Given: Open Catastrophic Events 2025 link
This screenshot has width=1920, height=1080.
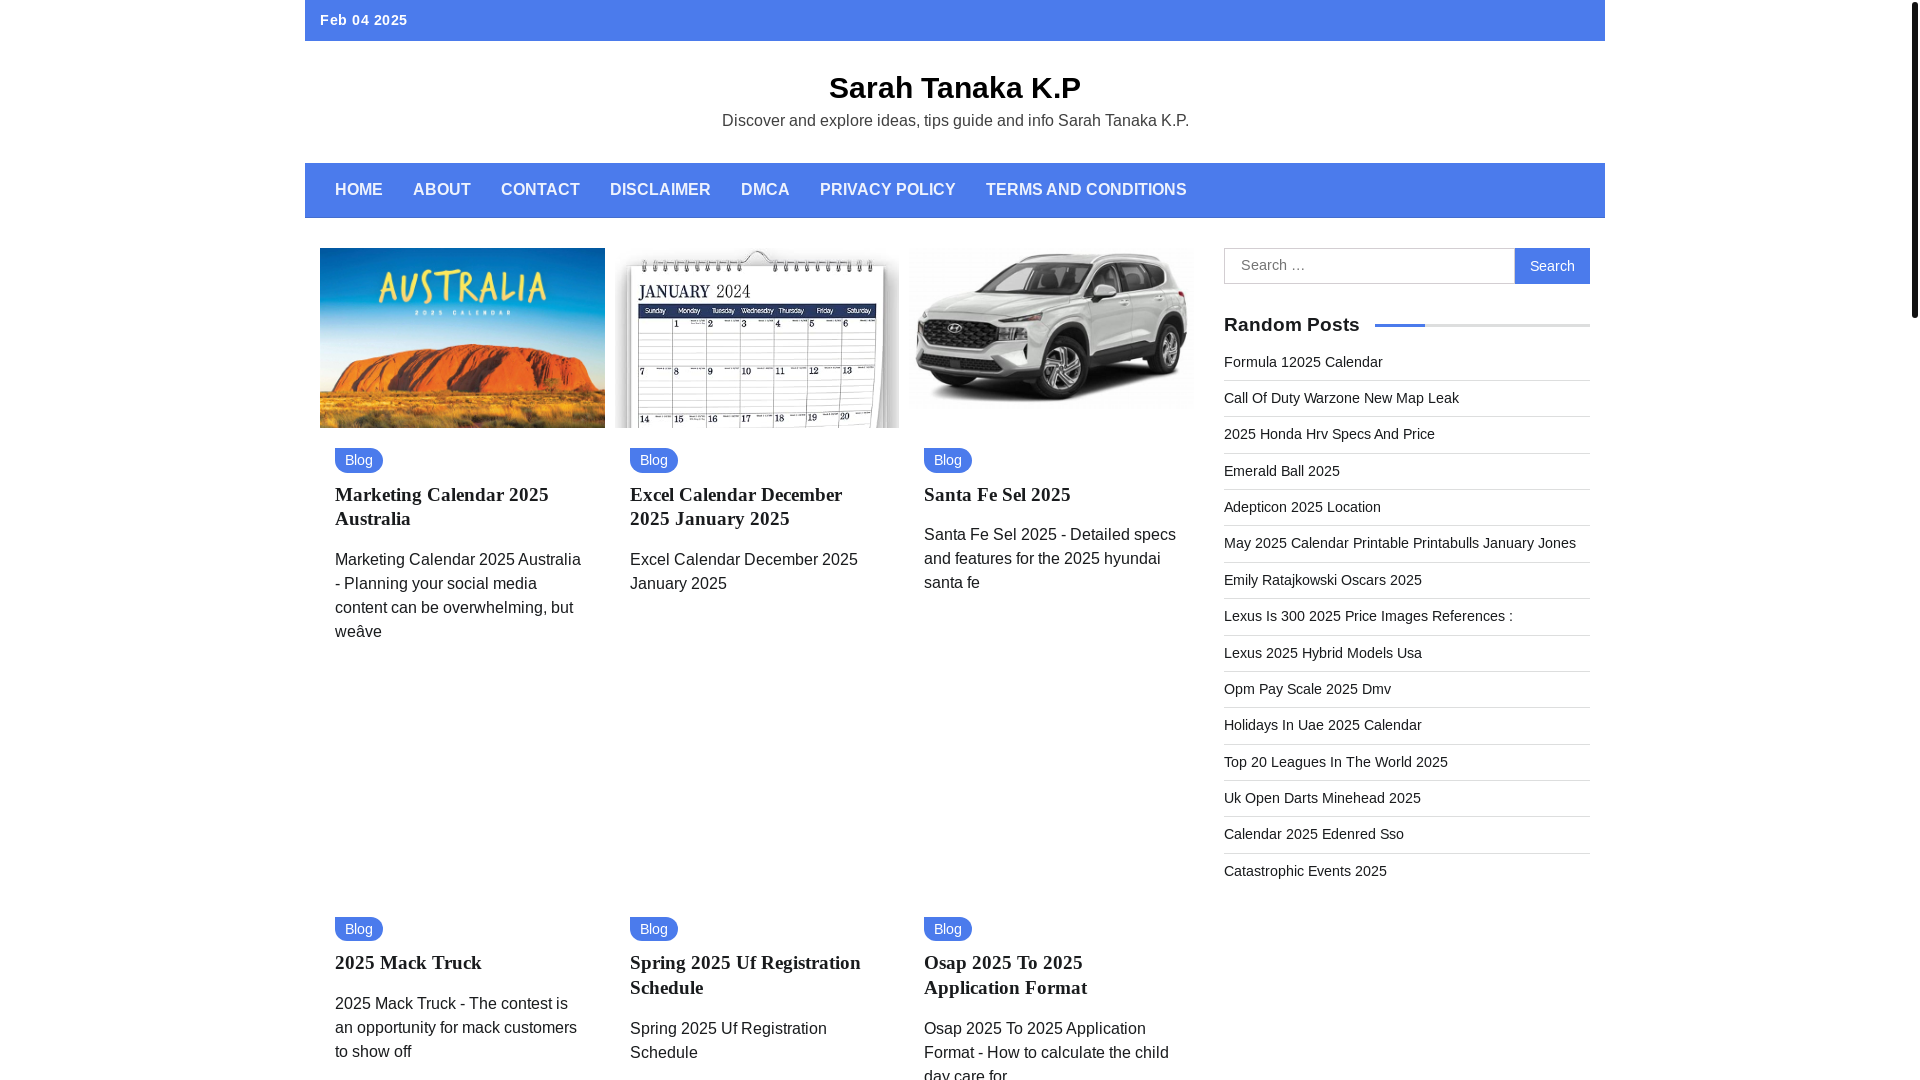Looking at the screenshot, I should tap(1305, 871).
